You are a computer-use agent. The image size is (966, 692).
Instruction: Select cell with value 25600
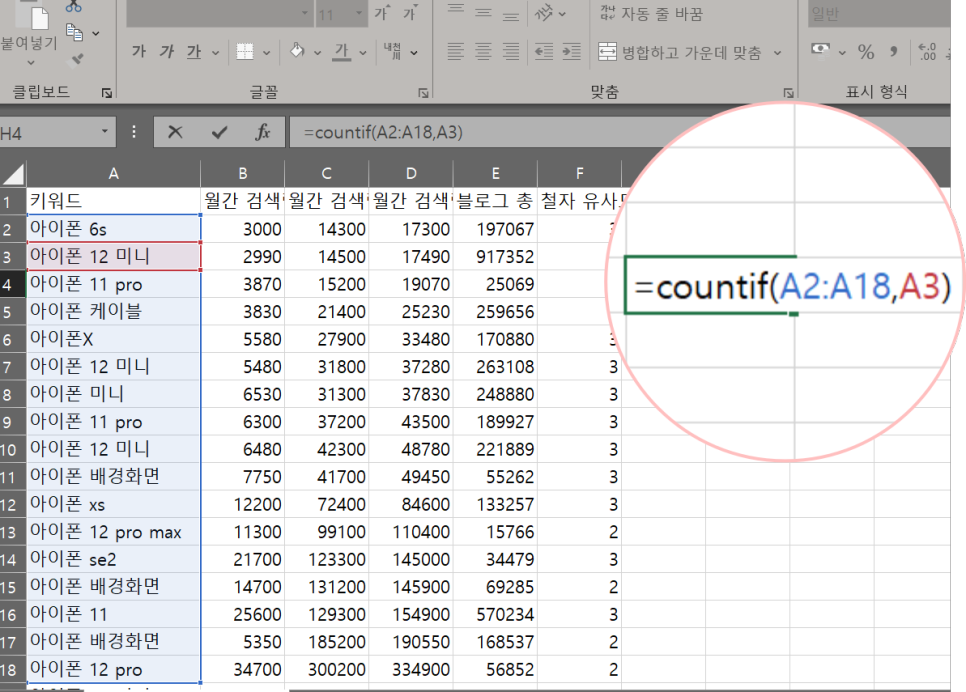[243, 614]
